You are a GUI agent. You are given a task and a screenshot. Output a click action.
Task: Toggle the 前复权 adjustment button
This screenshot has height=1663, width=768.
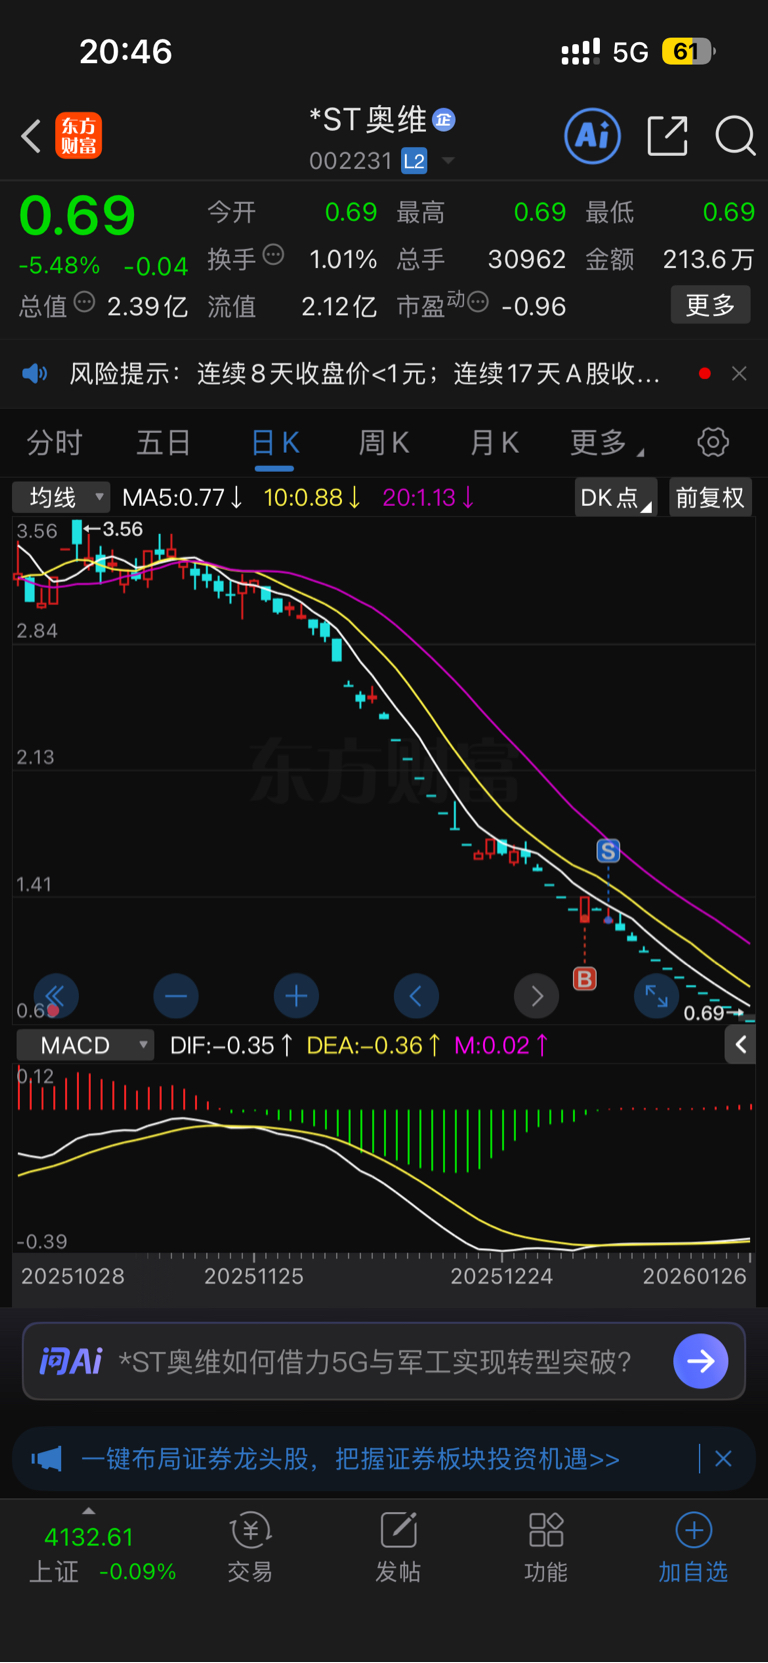click(710, 498)
